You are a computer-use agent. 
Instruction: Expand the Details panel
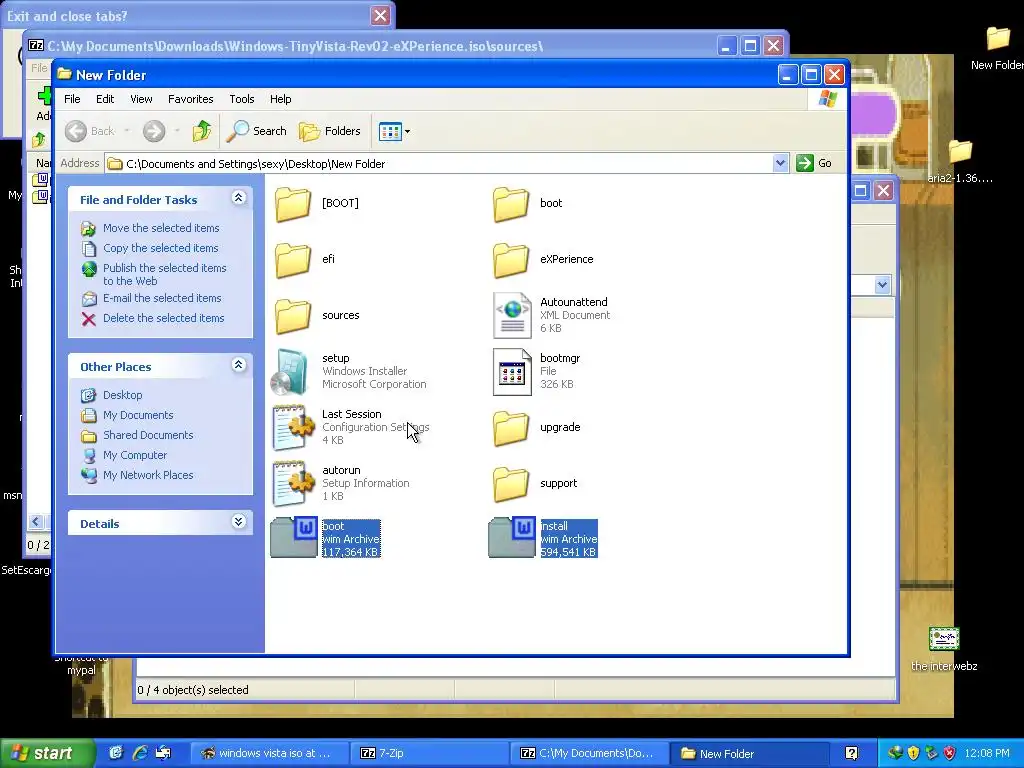click(238, 522)
